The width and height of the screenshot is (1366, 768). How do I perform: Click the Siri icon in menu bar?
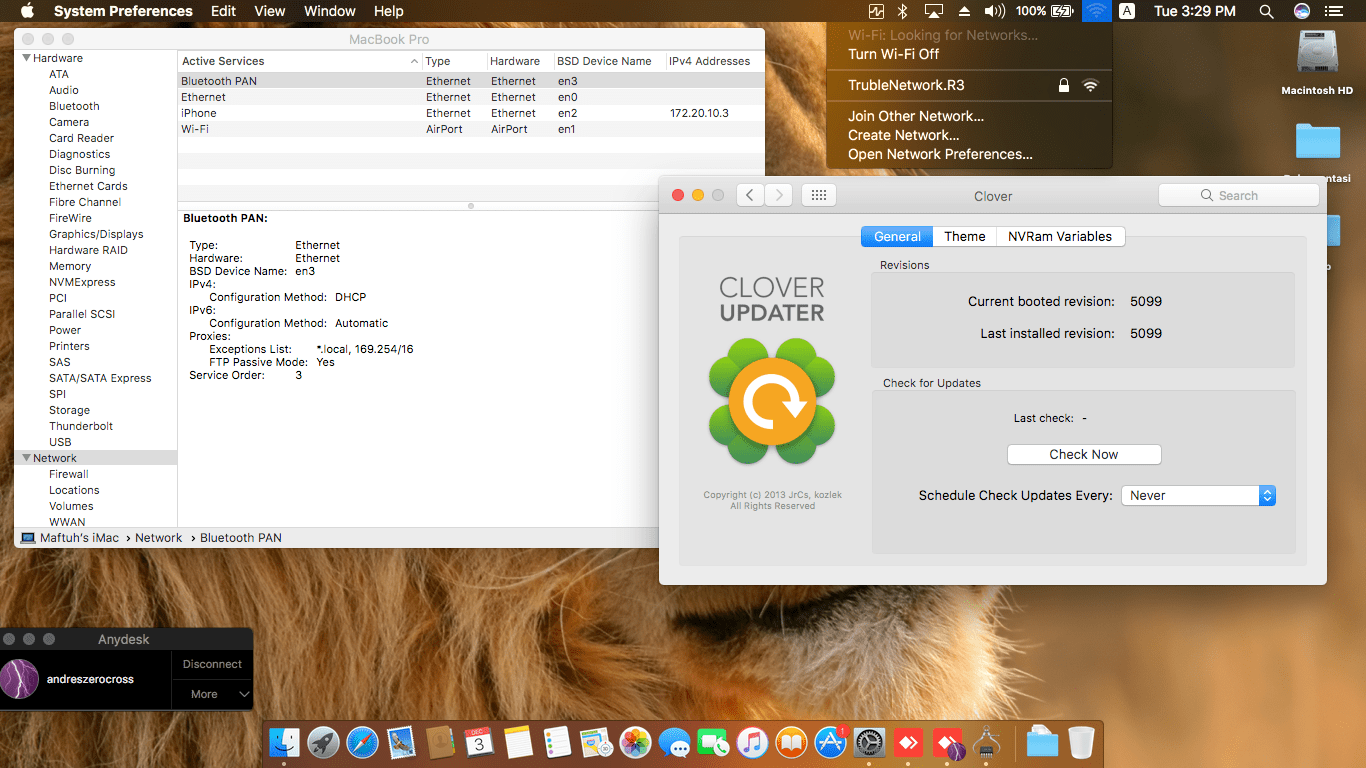tap(1301, 11)
